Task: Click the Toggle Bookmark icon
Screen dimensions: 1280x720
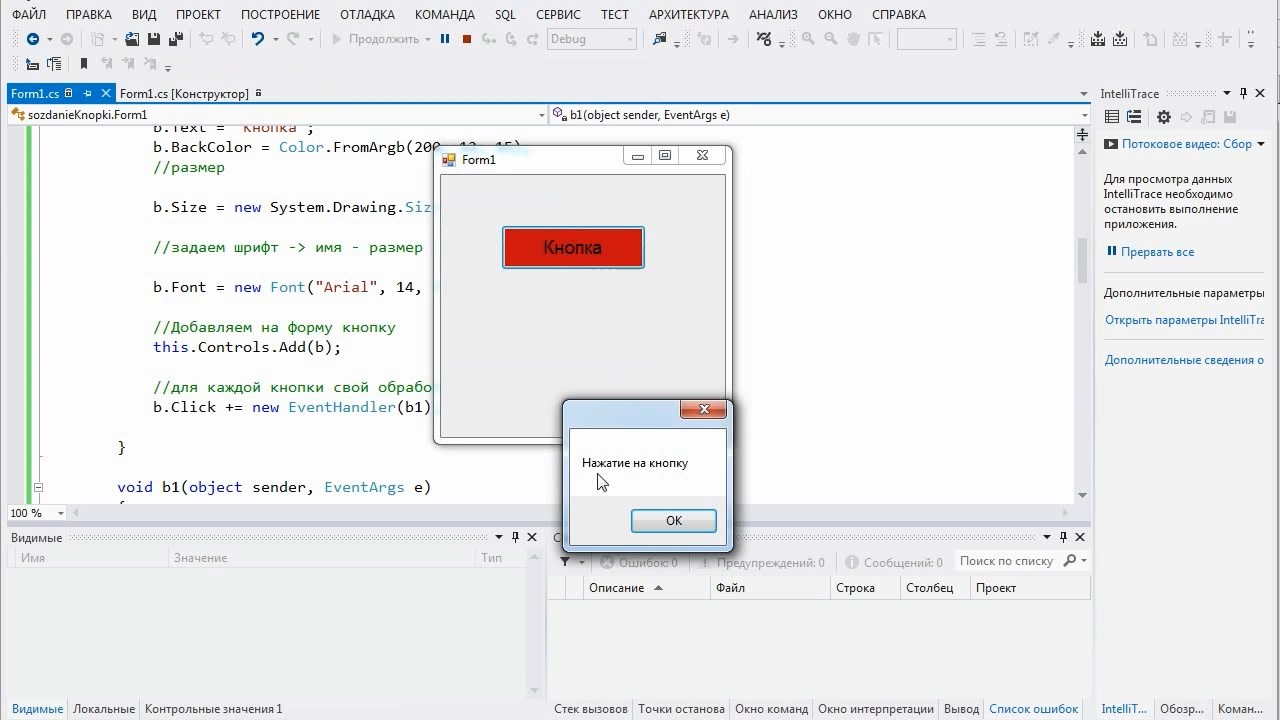Action: [84, 64]
